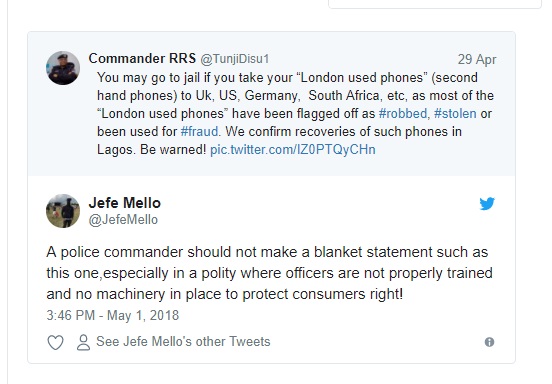Viewport: 552px width, 384px height.
Task: Click the person icon beside other Tweets
Action: click(83, 342)
